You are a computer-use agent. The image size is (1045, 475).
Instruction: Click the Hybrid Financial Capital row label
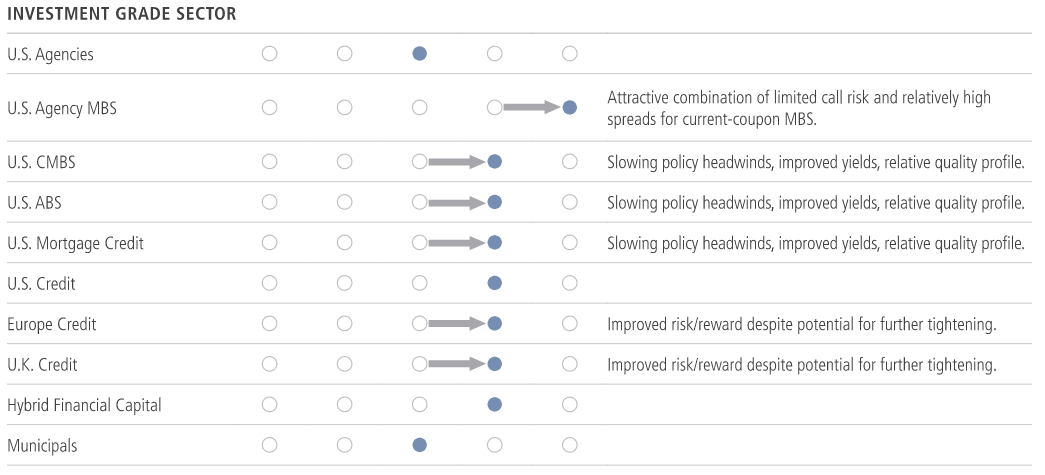84,405
